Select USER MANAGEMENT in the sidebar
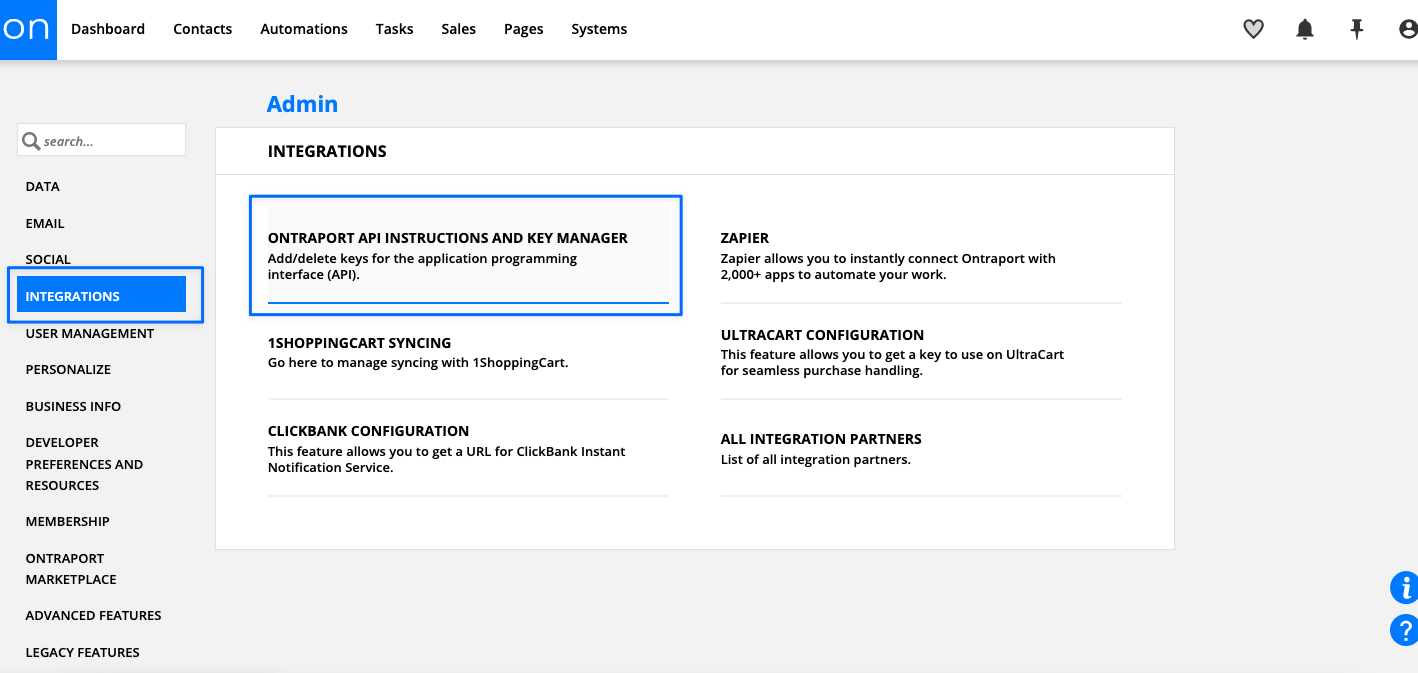Image resolution: width=1418 pixels, height=673 pixels. tap(90, 333)
